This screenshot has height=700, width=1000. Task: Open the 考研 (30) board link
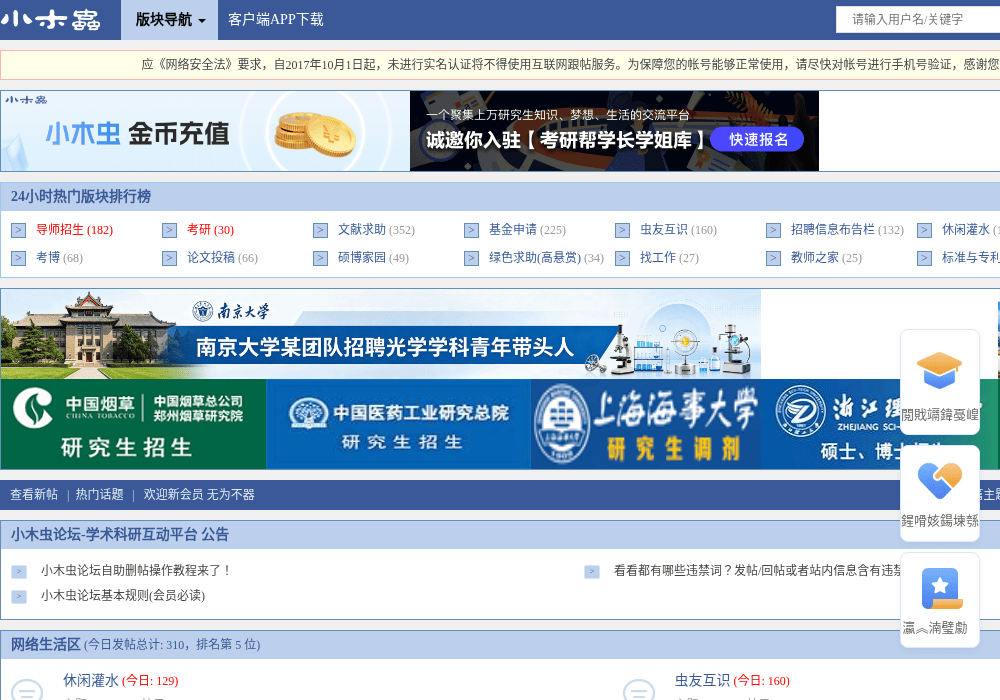tap(210, 230)
